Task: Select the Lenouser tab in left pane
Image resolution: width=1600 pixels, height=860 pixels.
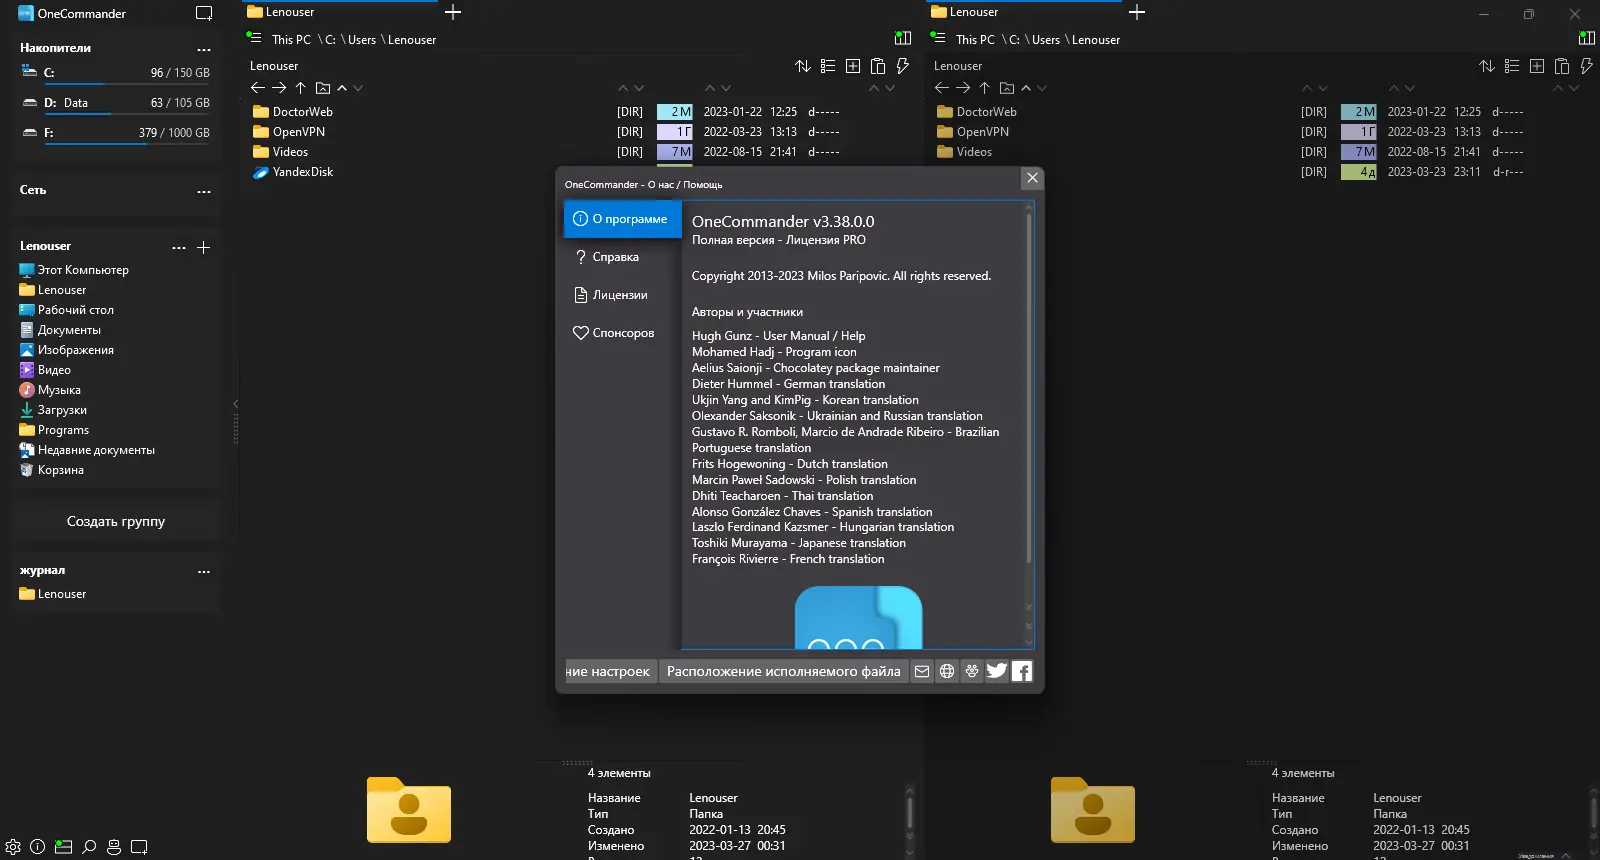Action: click(x=340, y=12)
